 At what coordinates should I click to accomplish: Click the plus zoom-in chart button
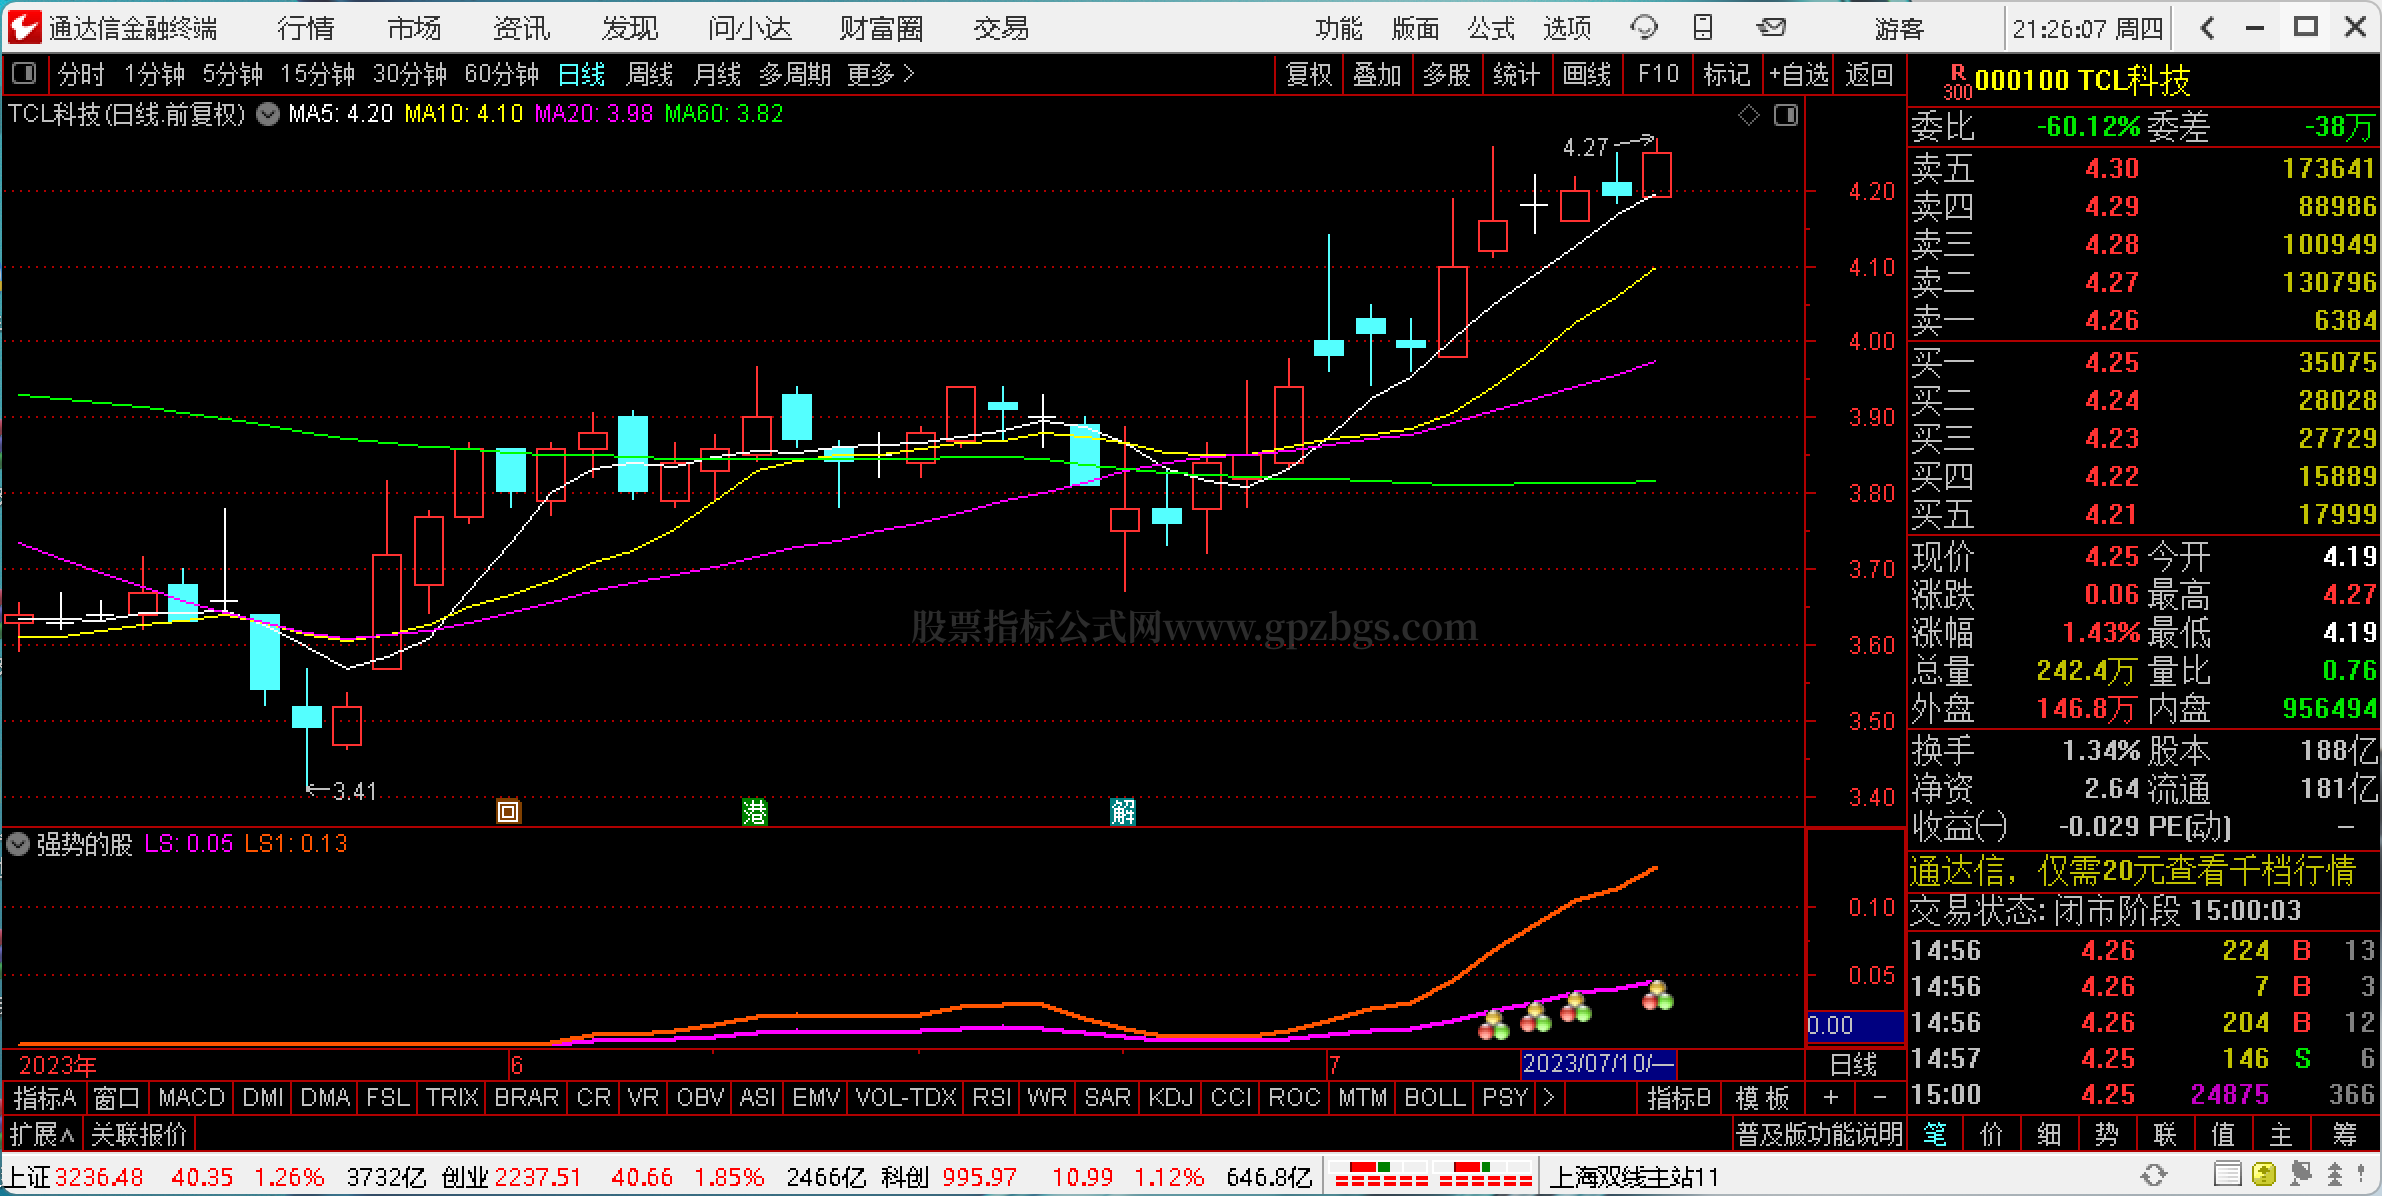click(x=1830, y=1097)
